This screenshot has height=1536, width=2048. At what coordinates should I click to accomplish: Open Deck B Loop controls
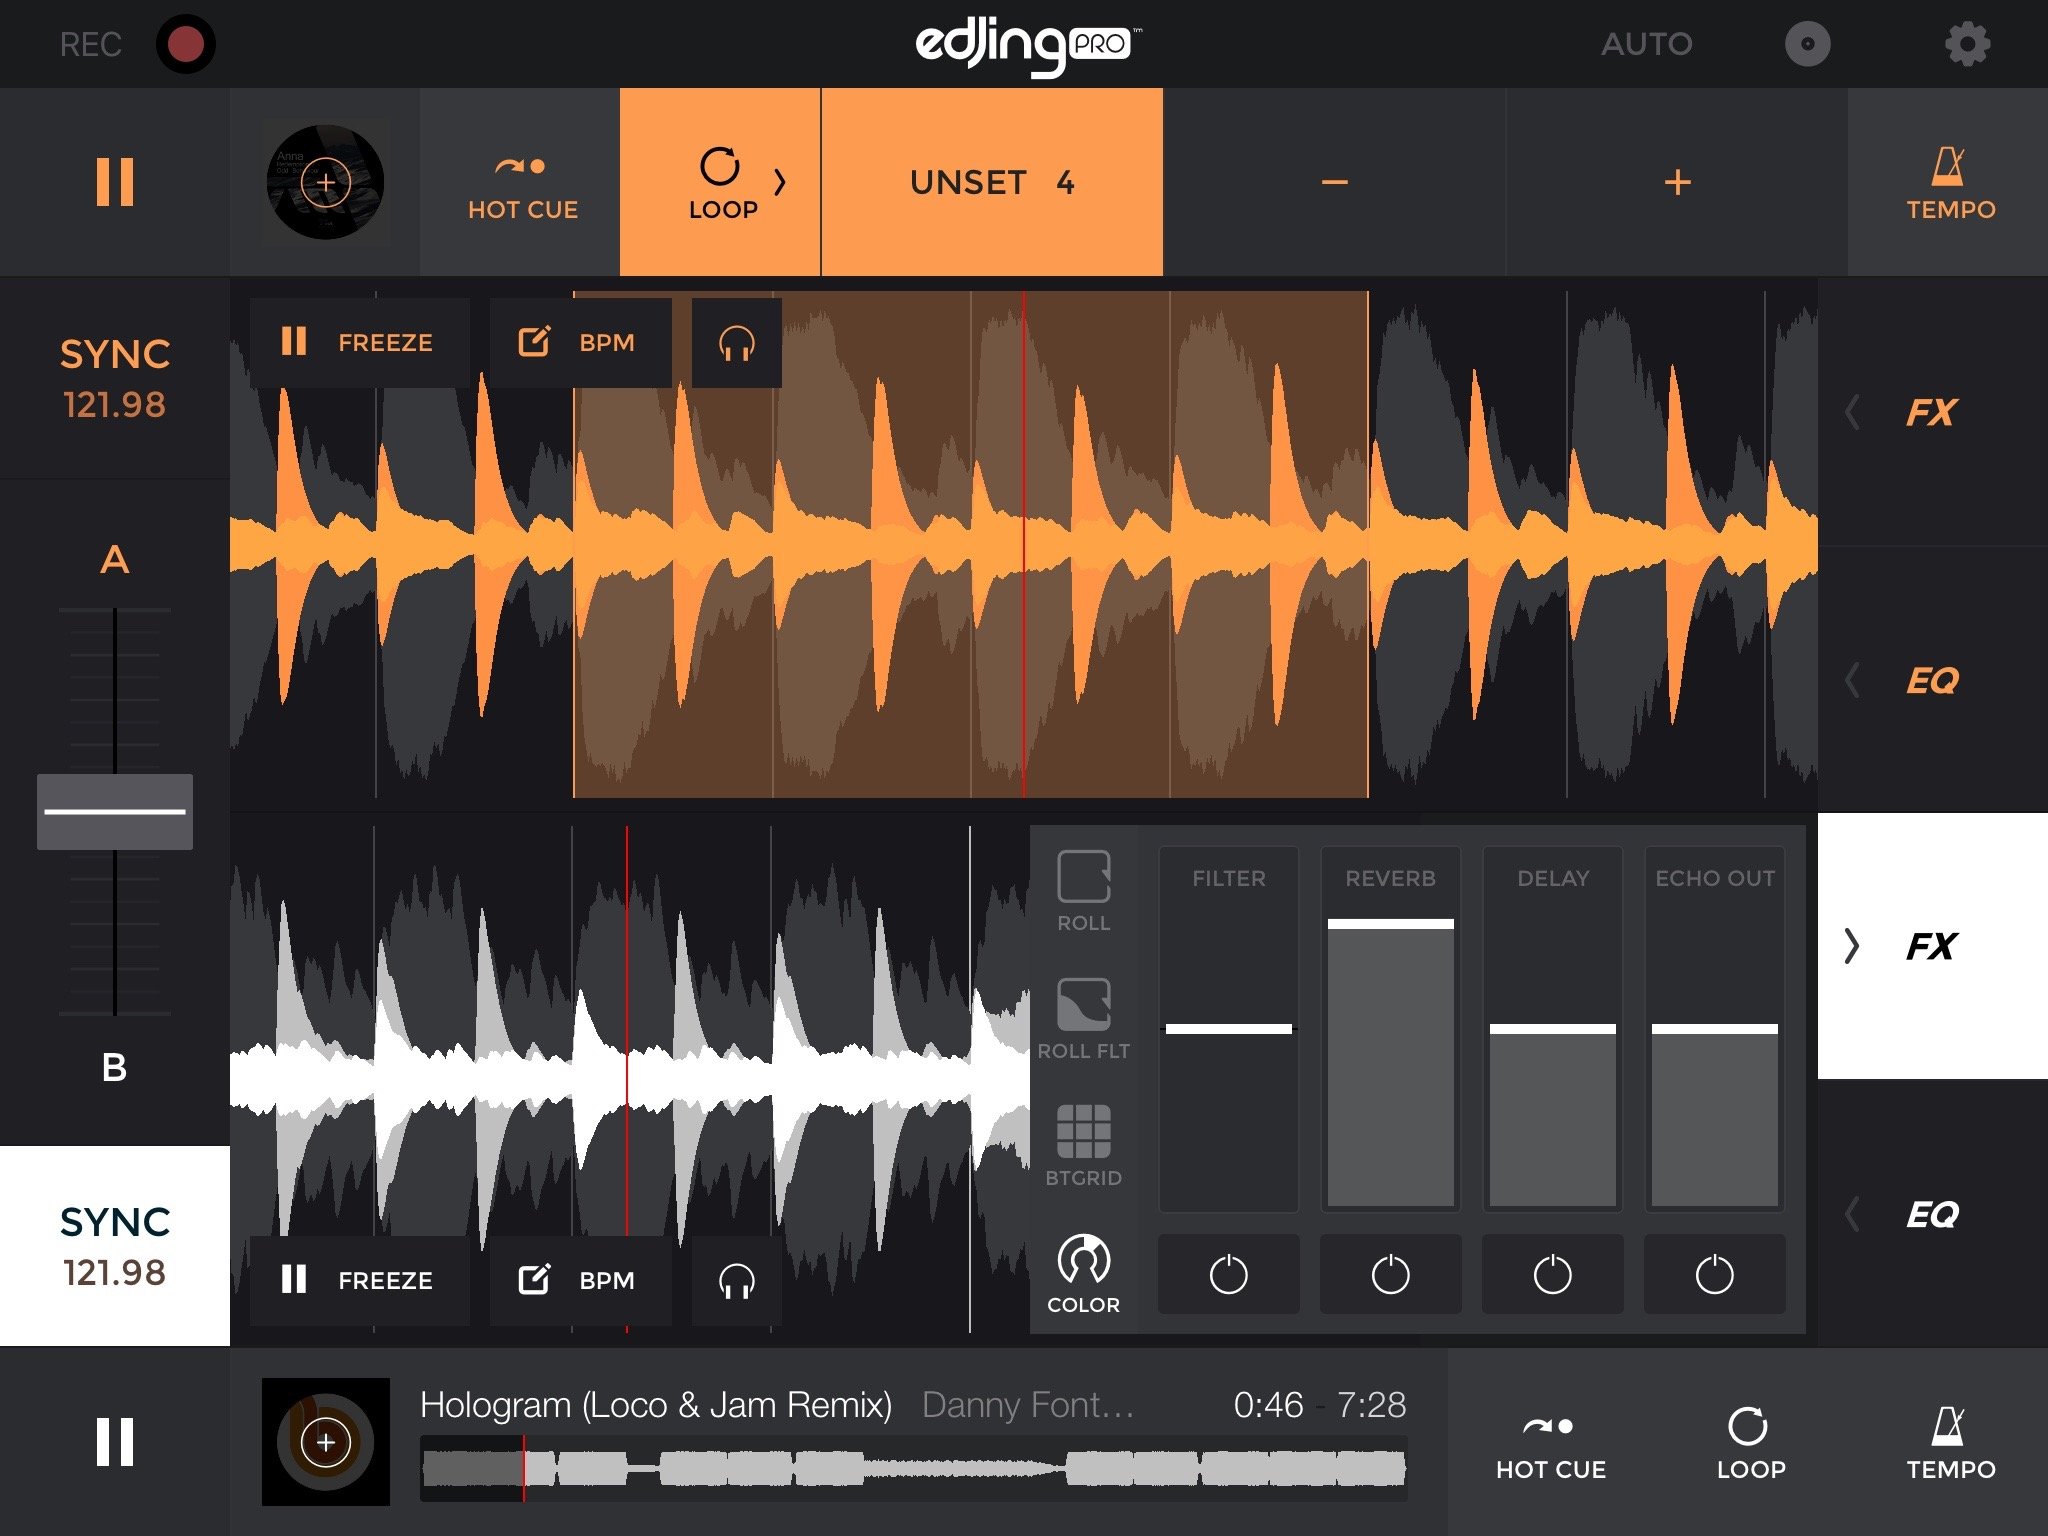point(1750,1441)
